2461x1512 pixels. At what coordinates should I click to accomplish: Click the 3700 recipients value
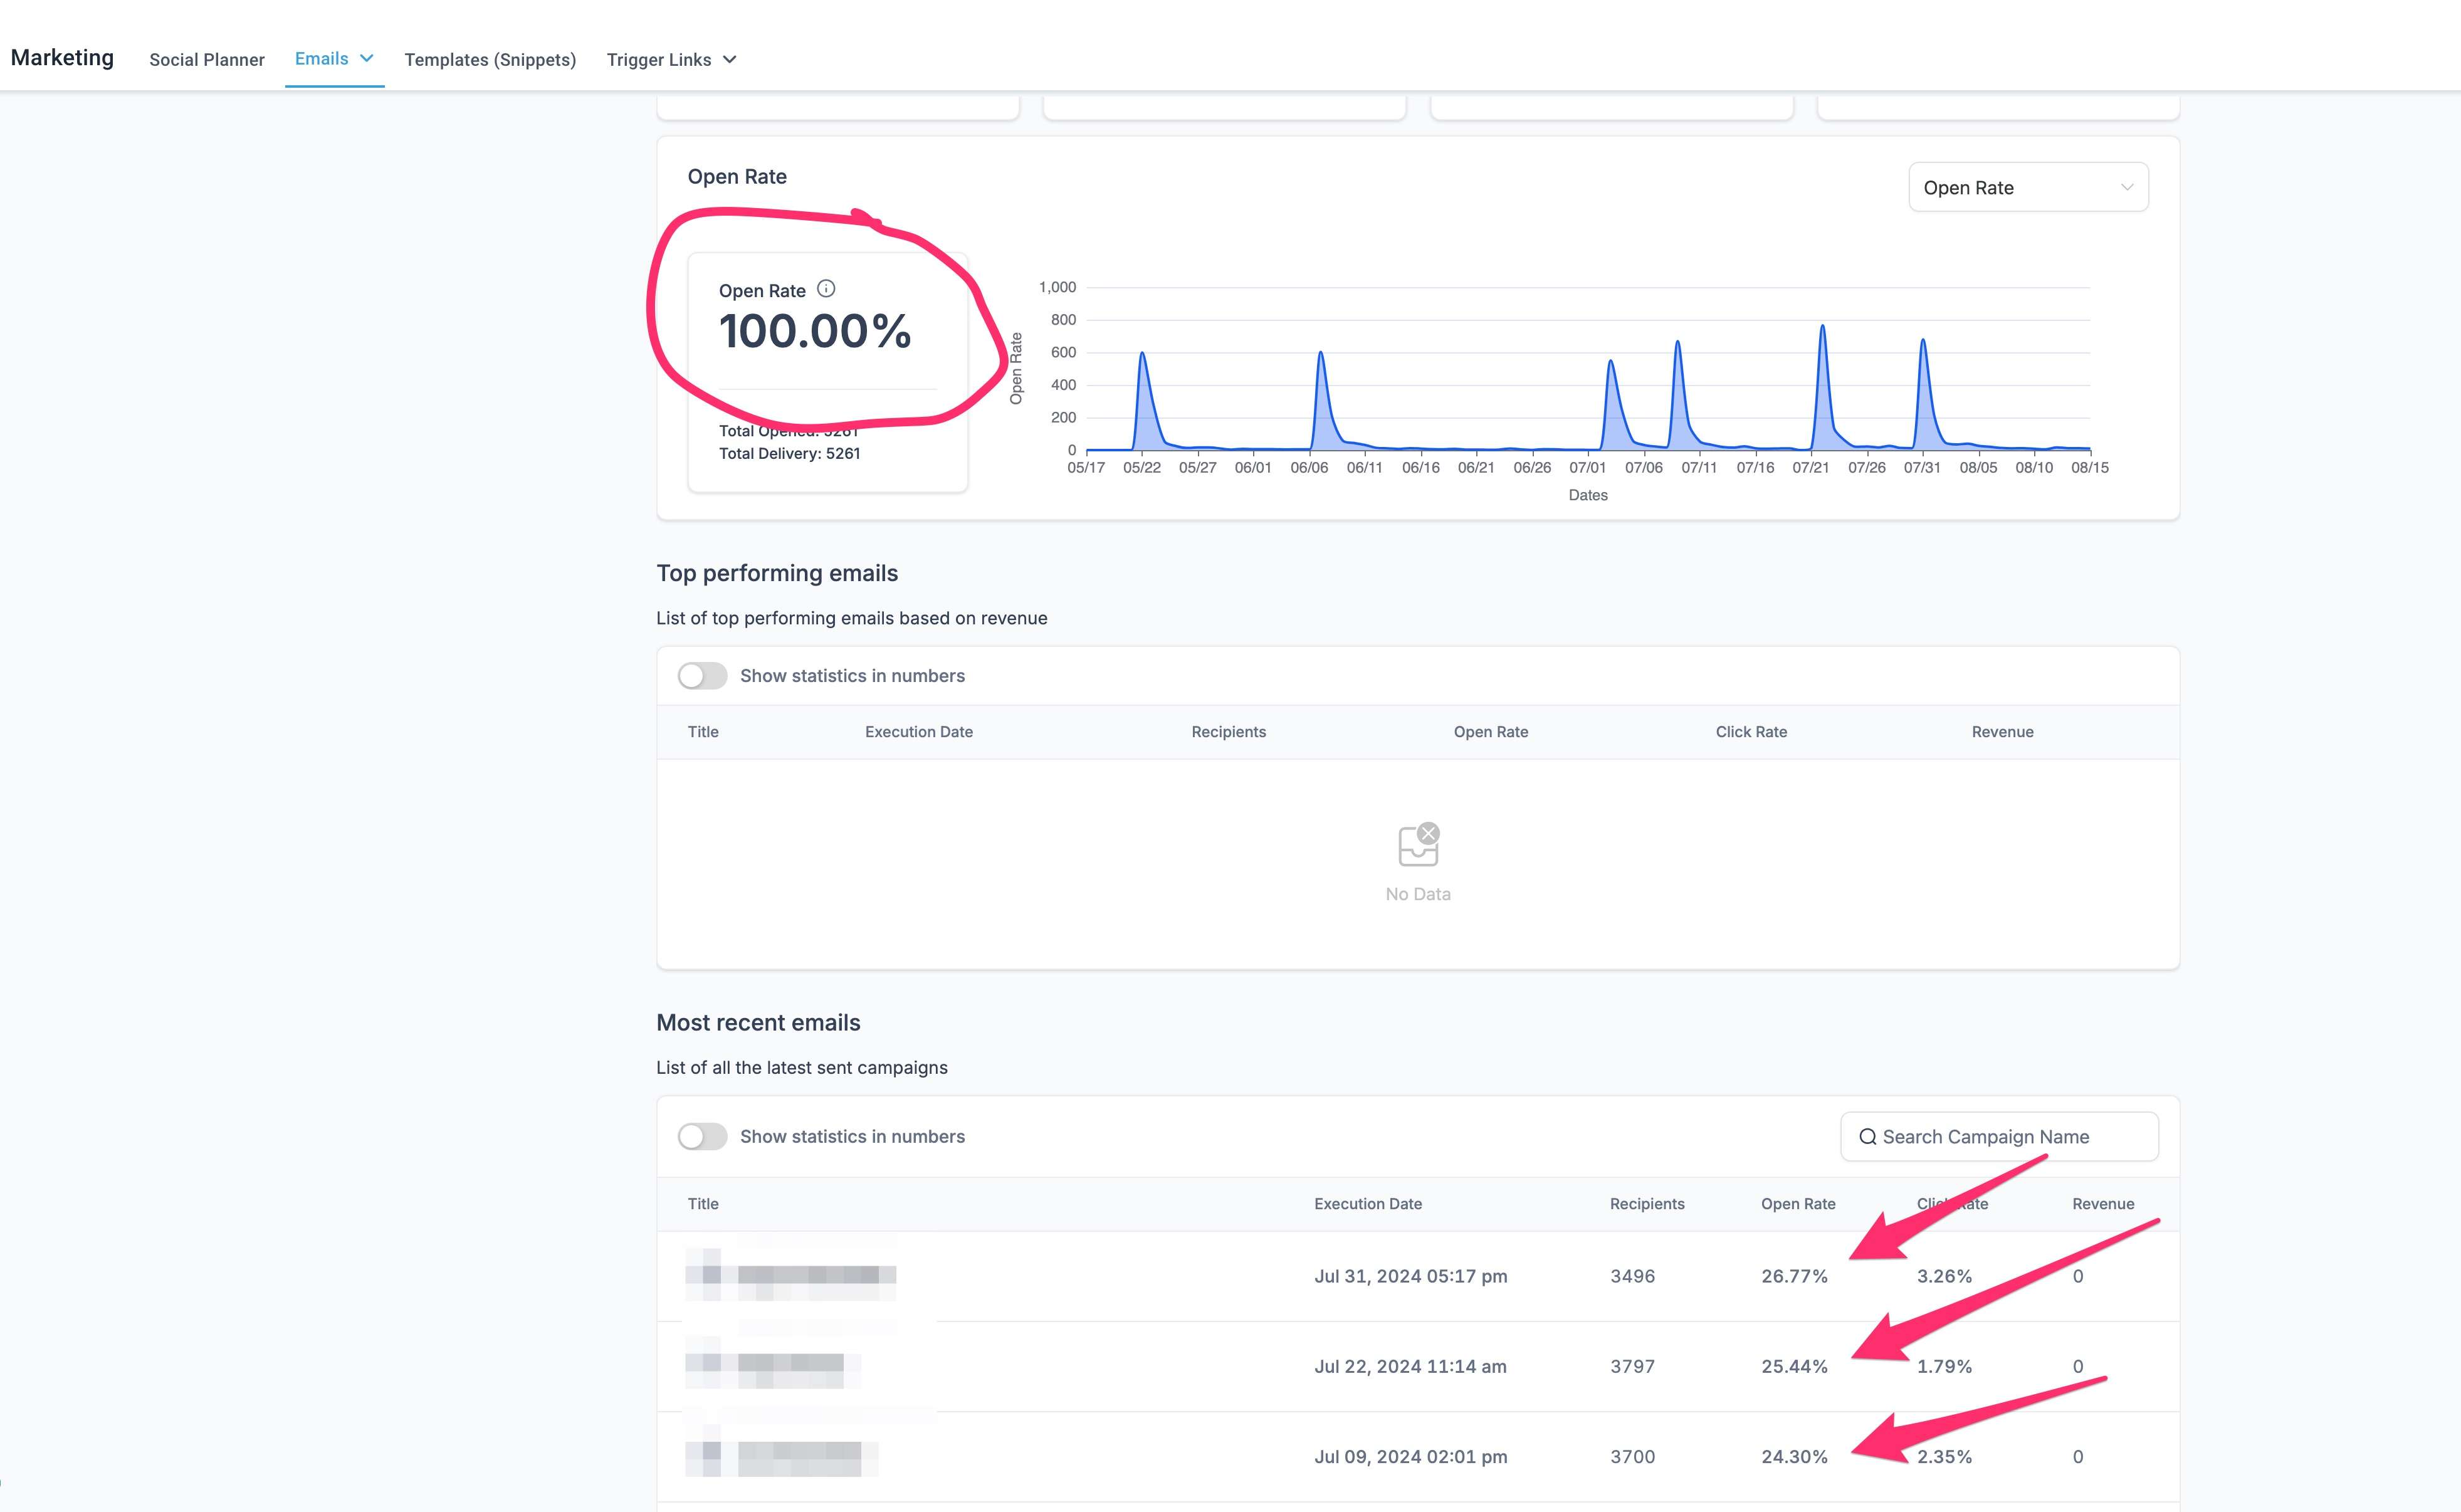click(1632, 1456)
